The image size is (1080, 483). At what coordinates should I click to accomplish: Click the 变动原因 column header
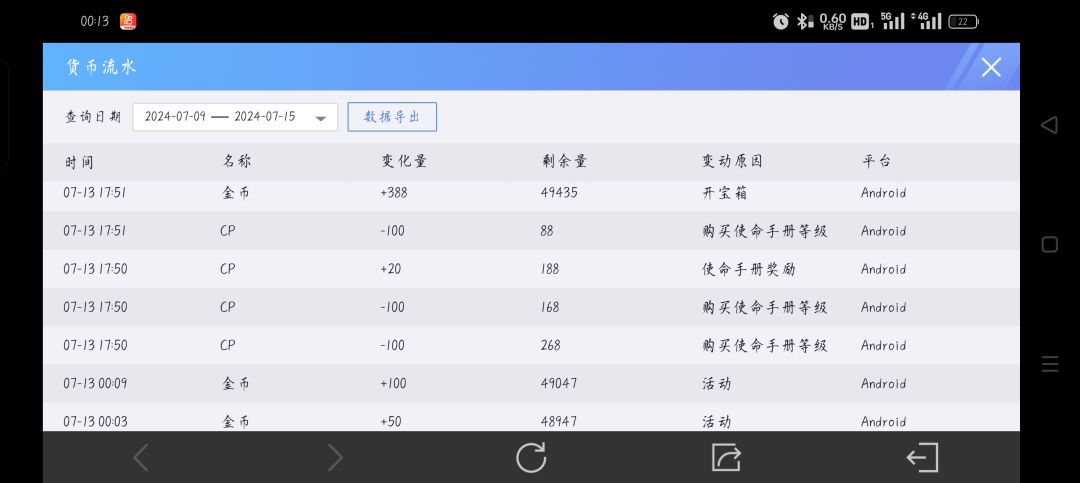click(732, 161)
